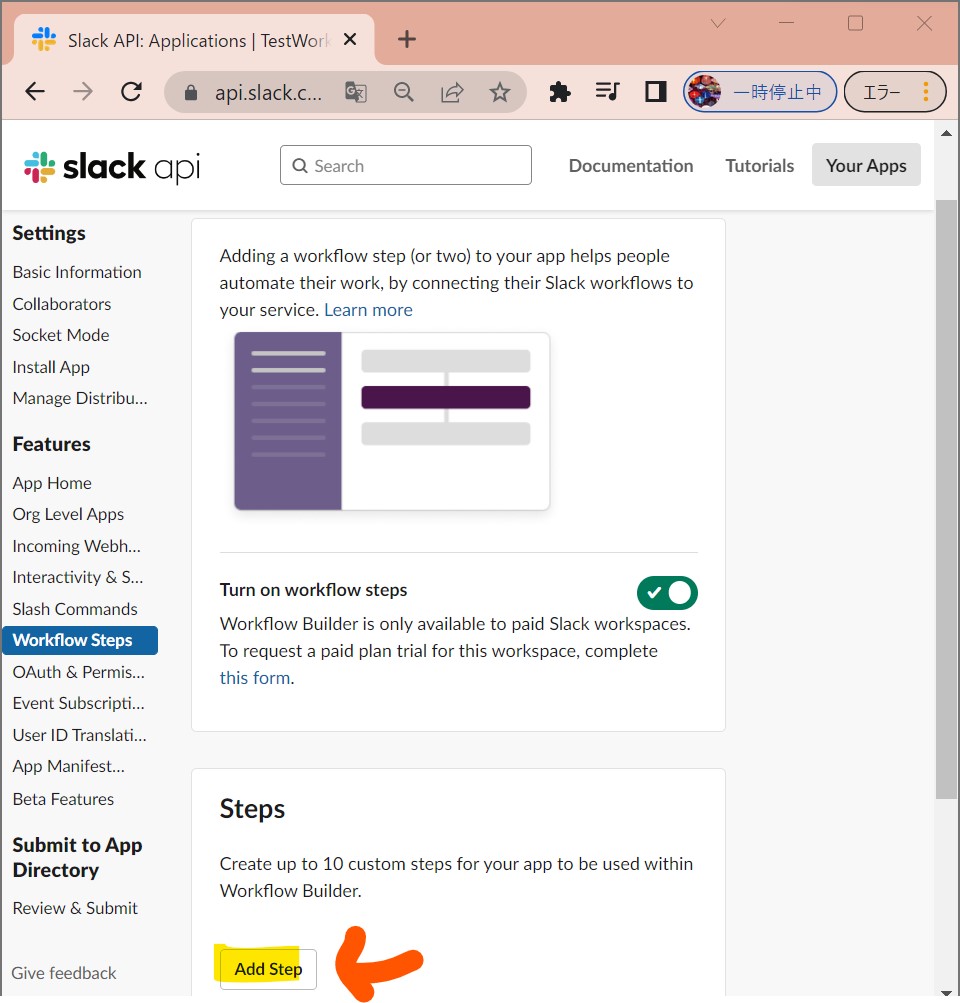
Task: Click the Give feedback link
Action: 64,973
